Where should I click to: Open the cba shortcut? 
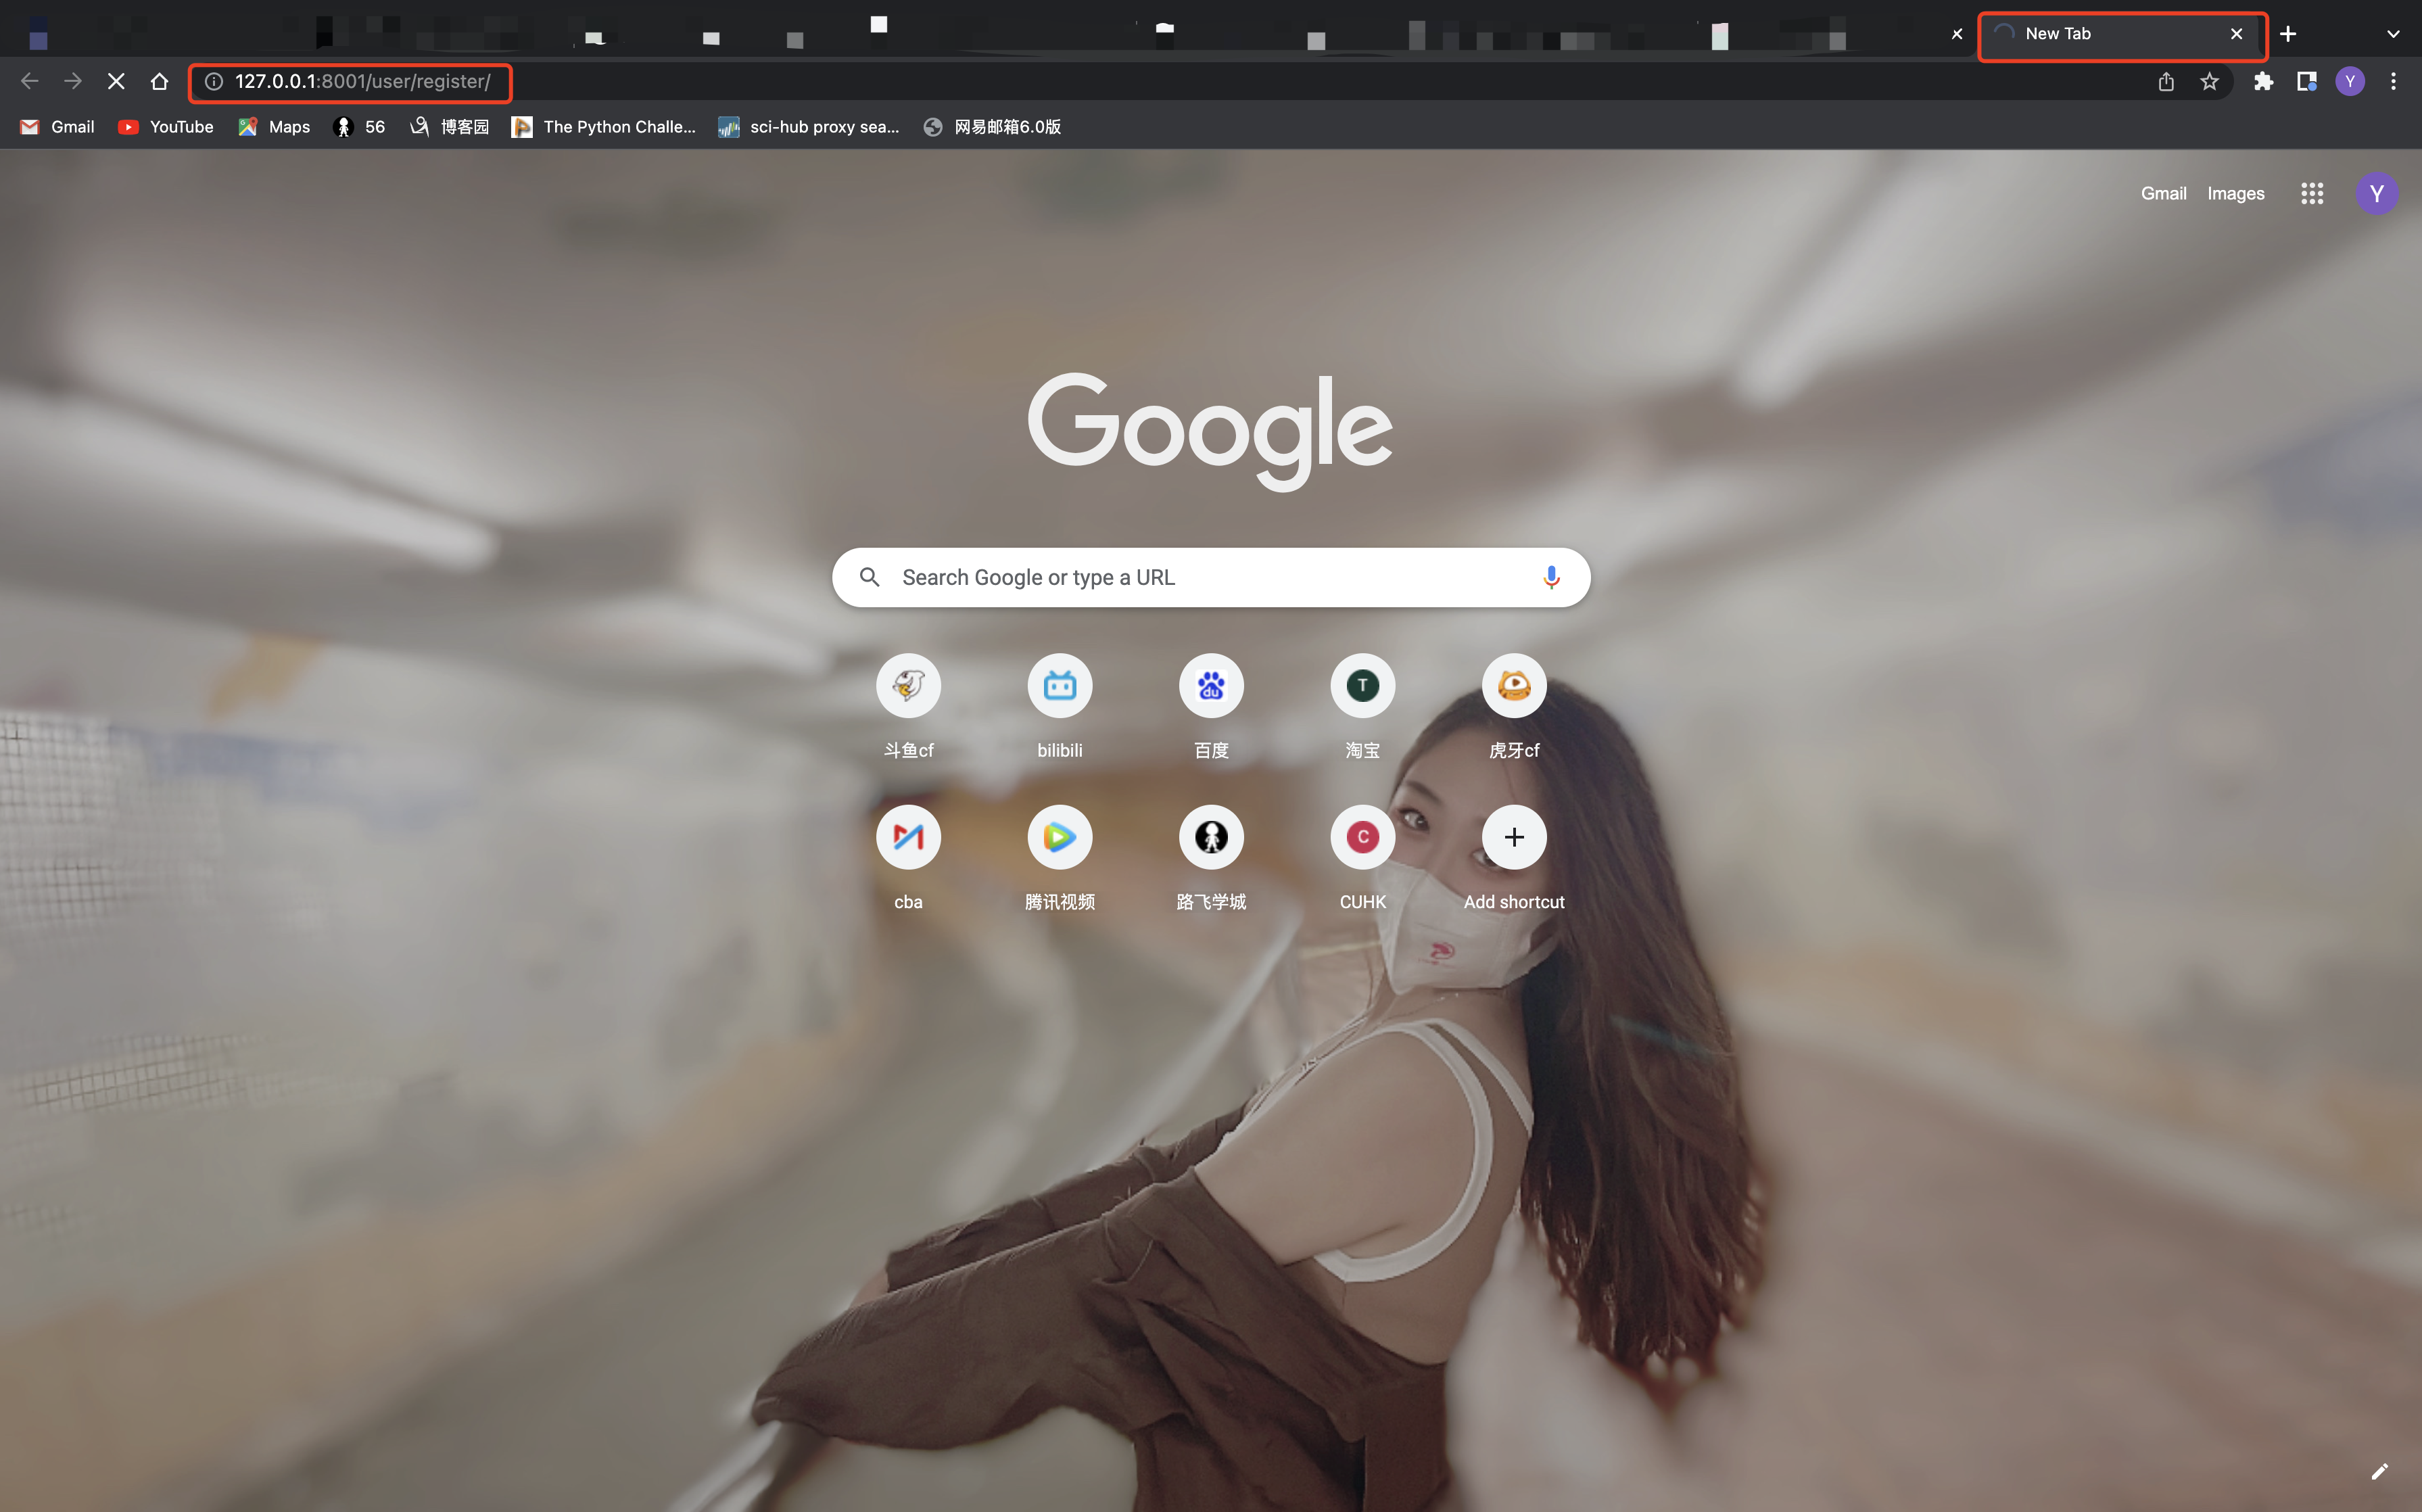tap(908, 859)
